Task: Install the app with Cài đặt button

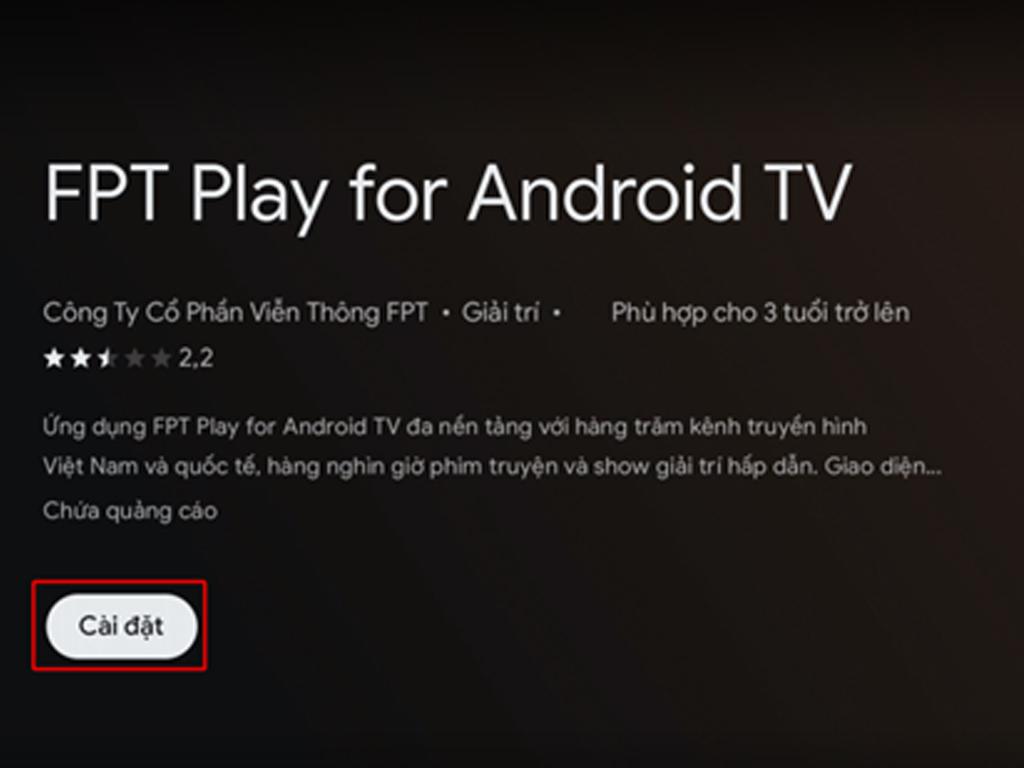Action: coord(121,626)
